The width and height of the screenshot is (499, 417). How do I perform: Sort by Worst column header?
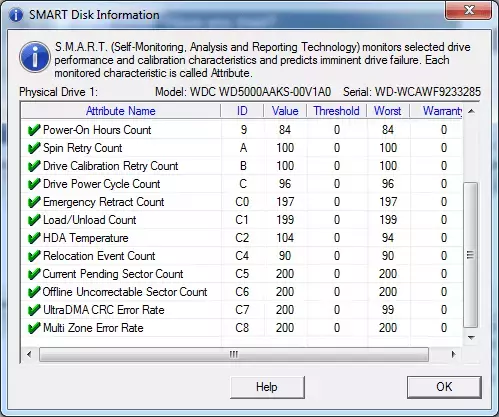pyautogui.click(x=388, y=111)
